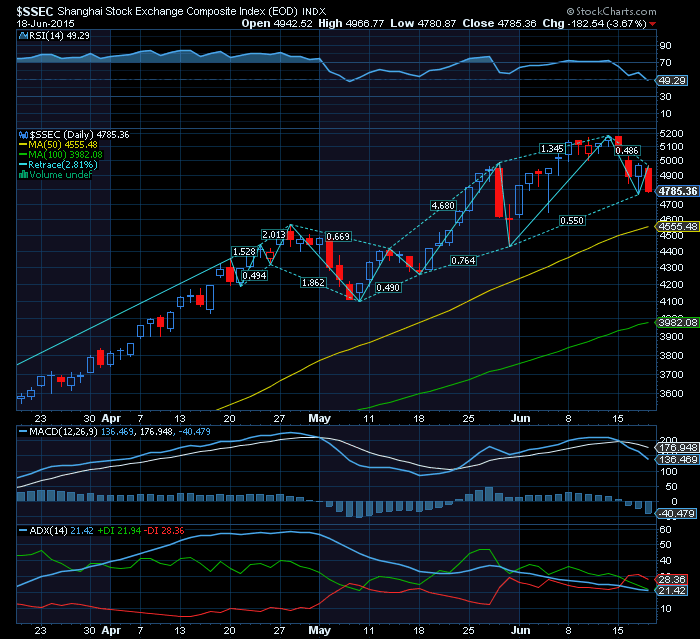The height and width of the screenshot is (639, 700).
Task: Click the 0.764 retracement label
Action: click(x=463, y=260)
